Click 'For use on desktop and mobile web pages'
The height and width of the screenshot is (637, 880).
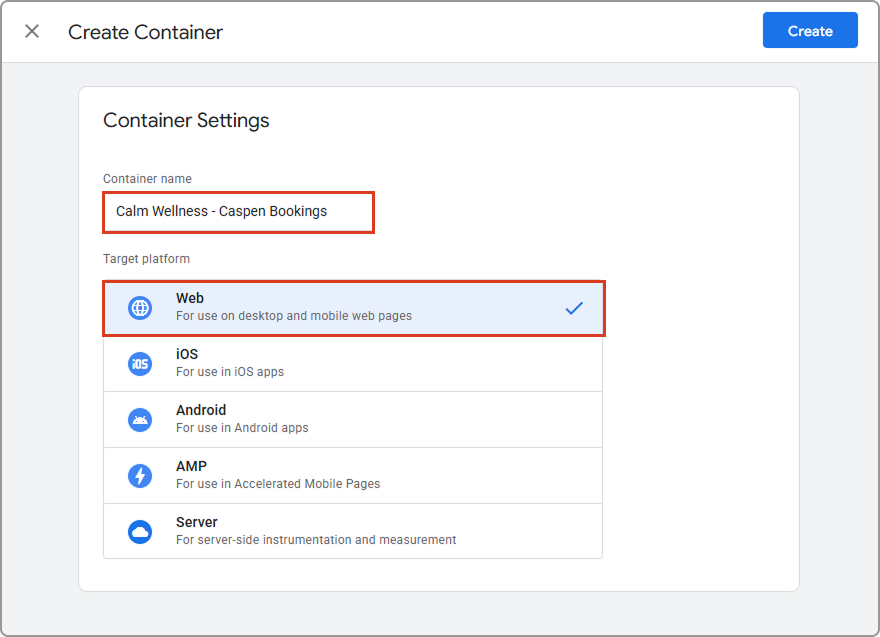[x=293, y=316]
